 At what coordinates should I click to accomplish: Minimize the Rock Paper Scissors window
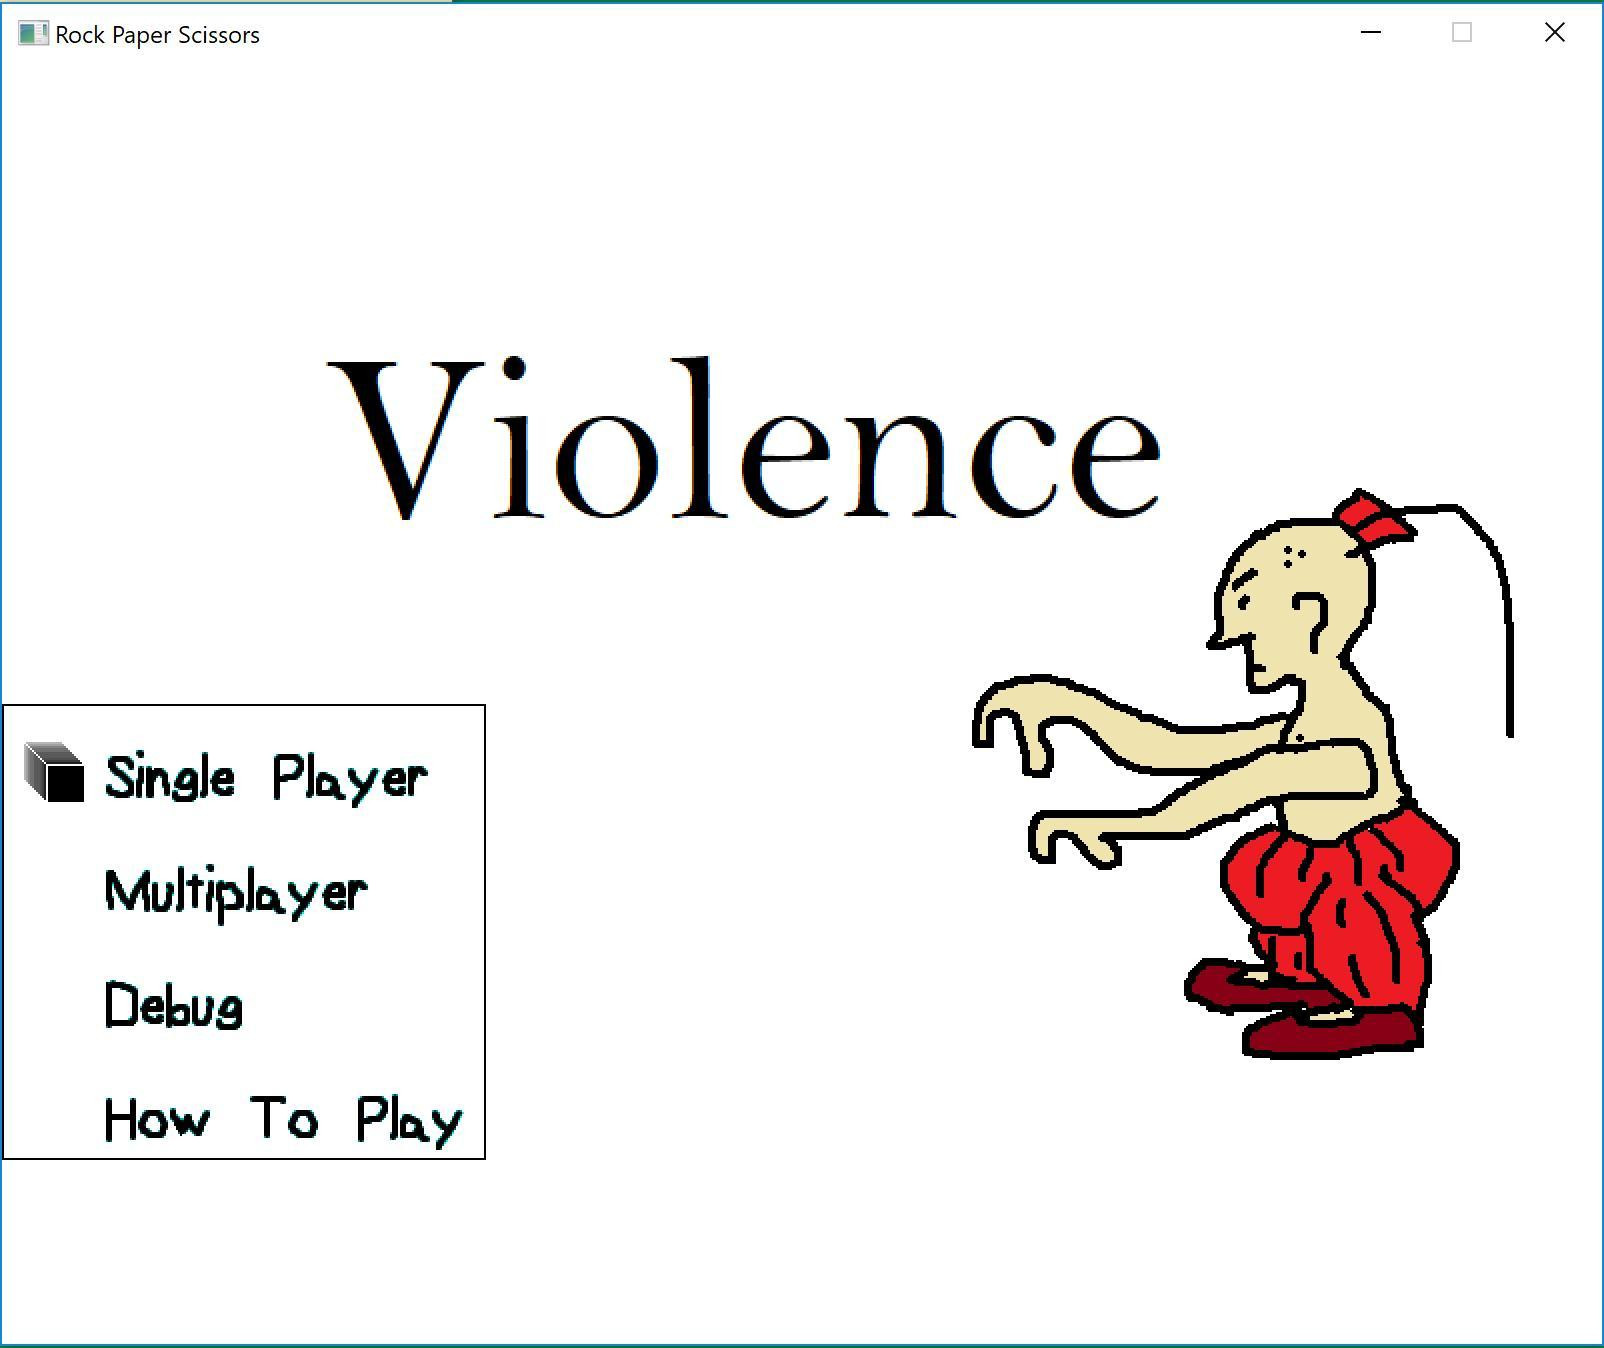click(x=1371, y=33)
